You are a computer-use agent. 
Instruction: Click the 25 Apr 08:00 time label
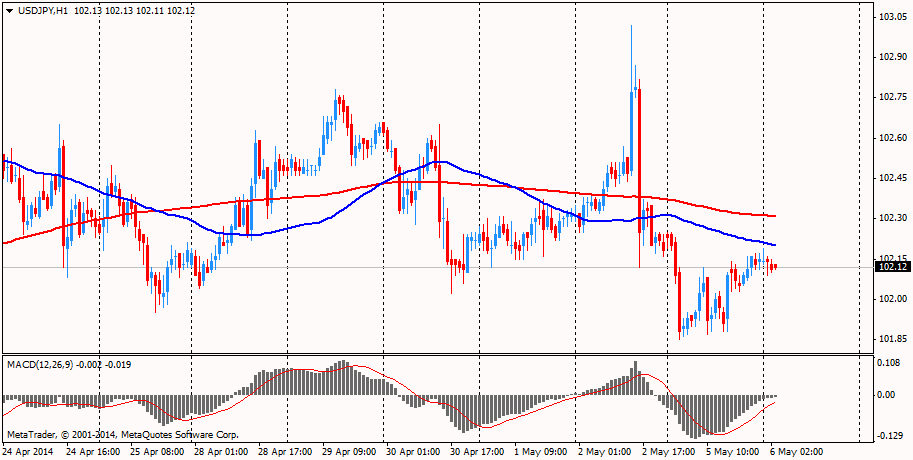[x=157, y=452]
